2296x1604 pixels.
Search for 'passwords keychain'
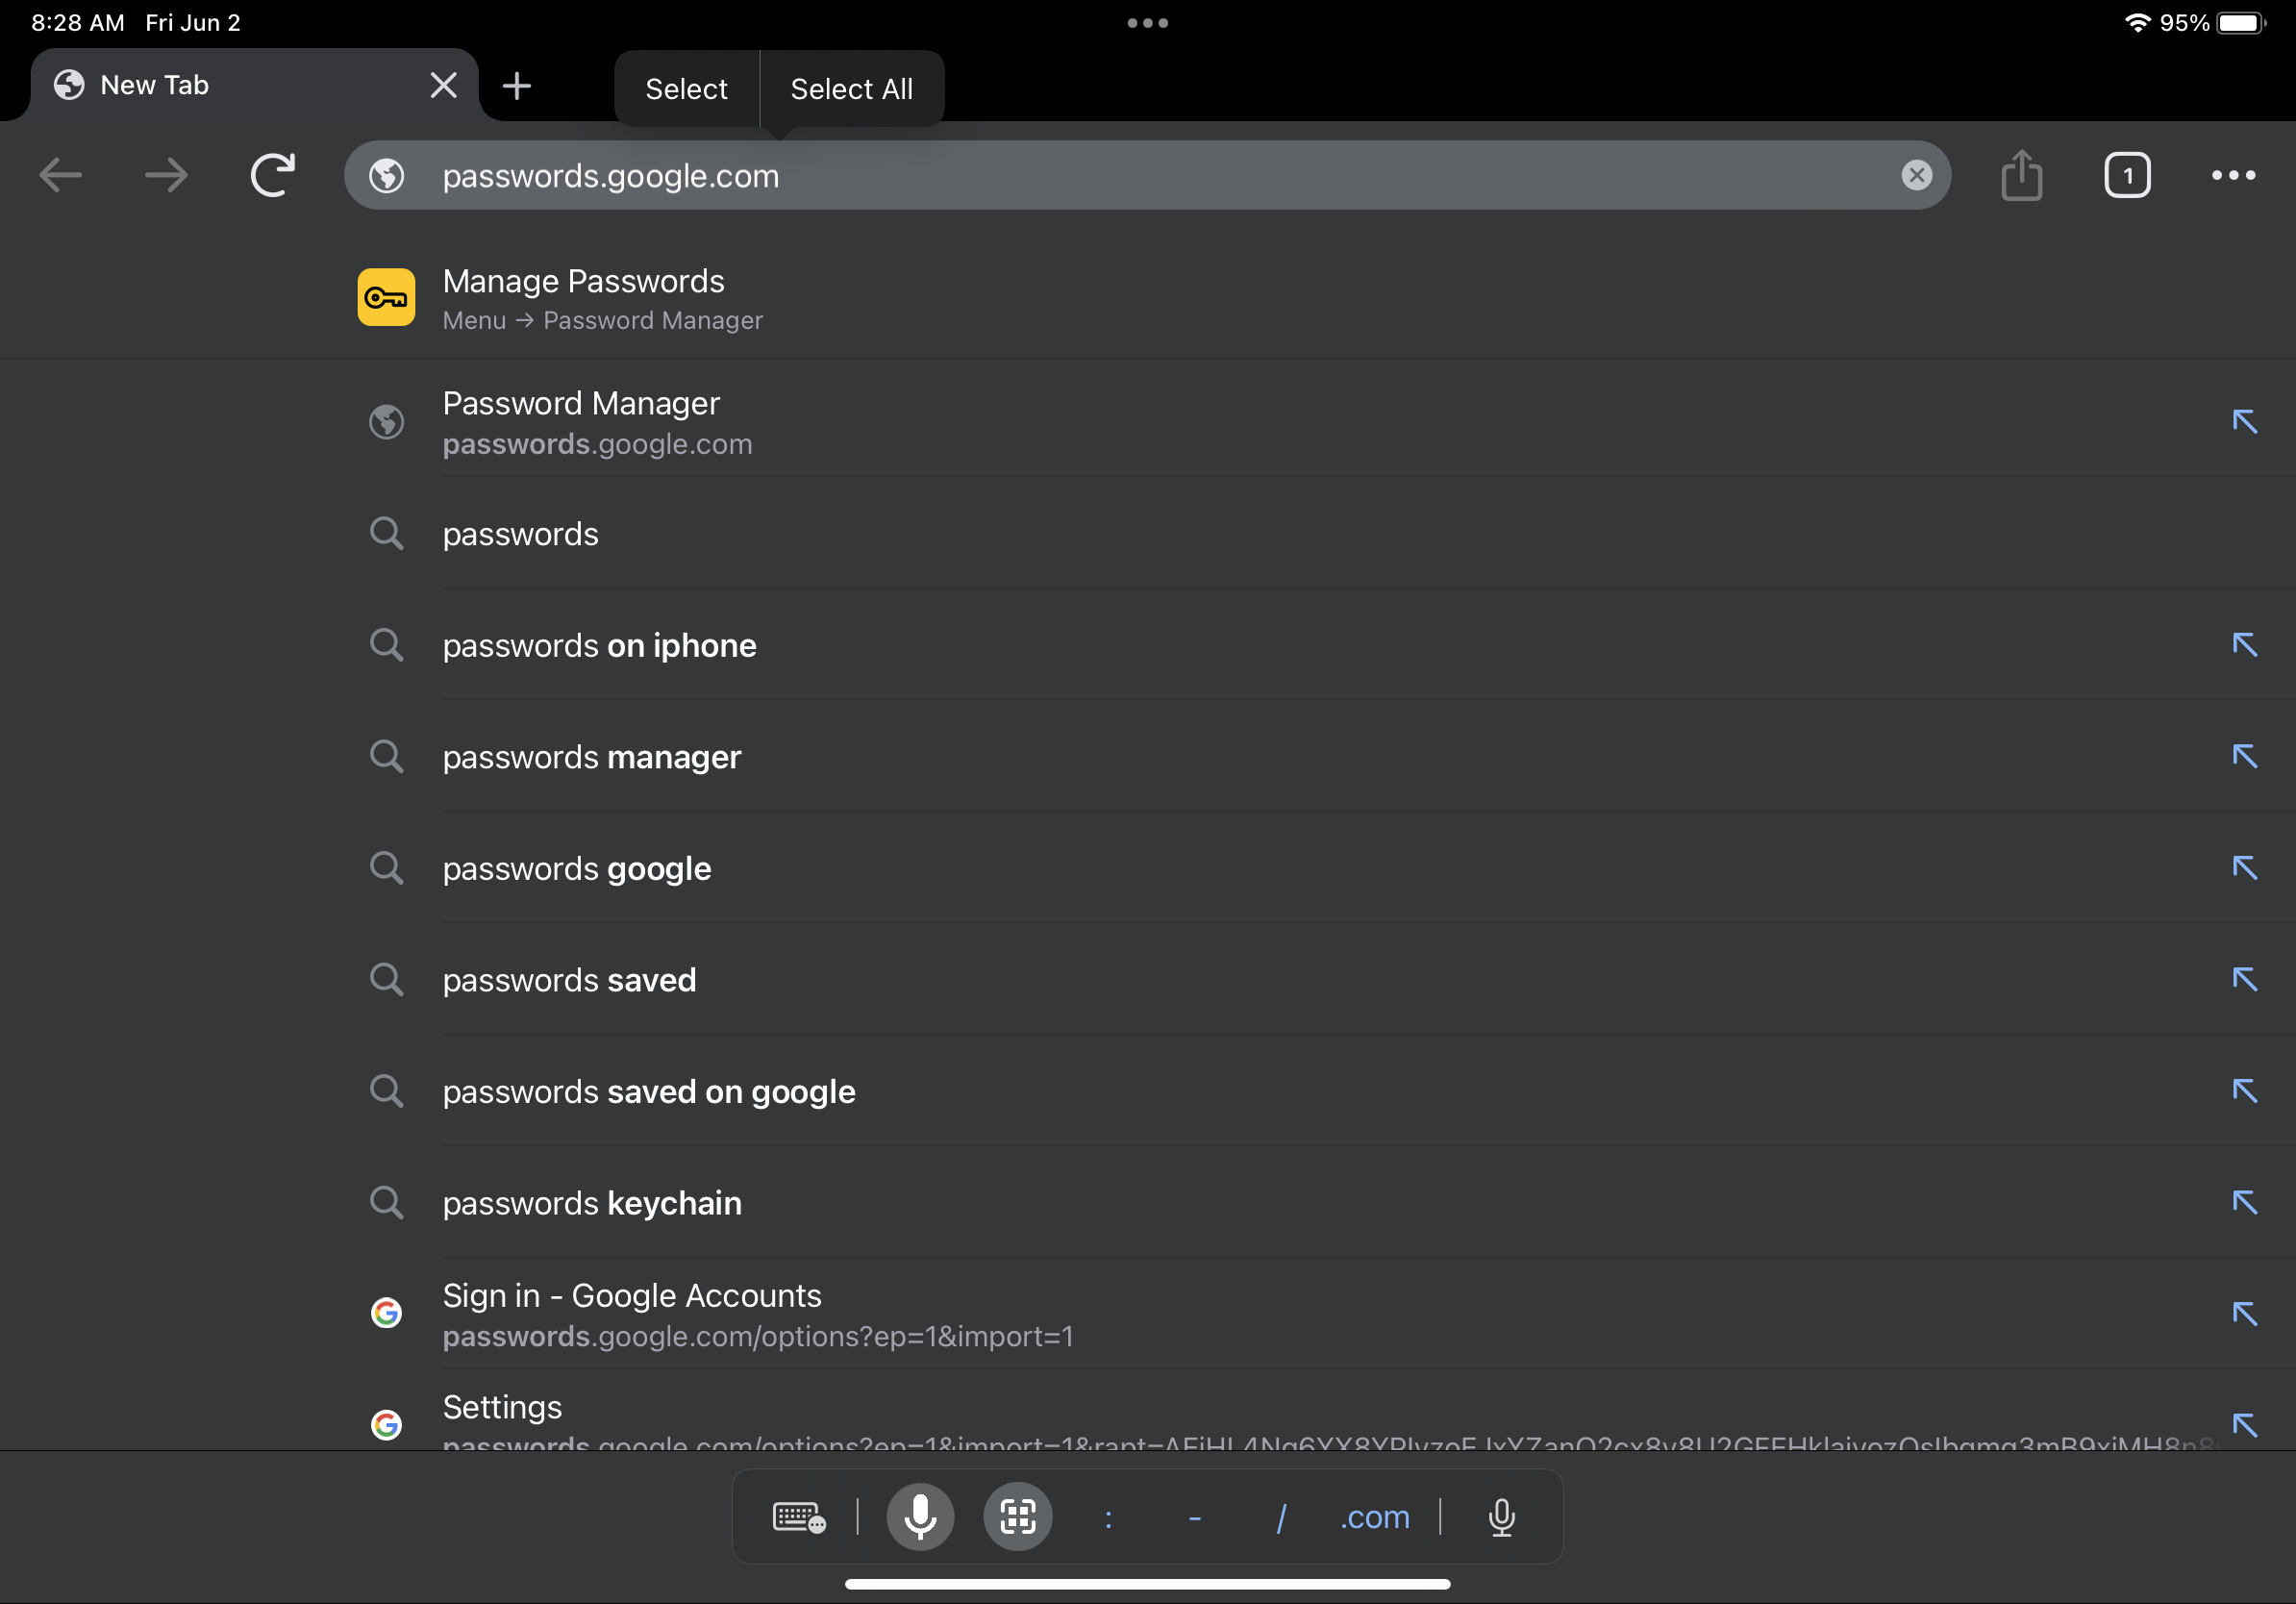point(1148,1203)
